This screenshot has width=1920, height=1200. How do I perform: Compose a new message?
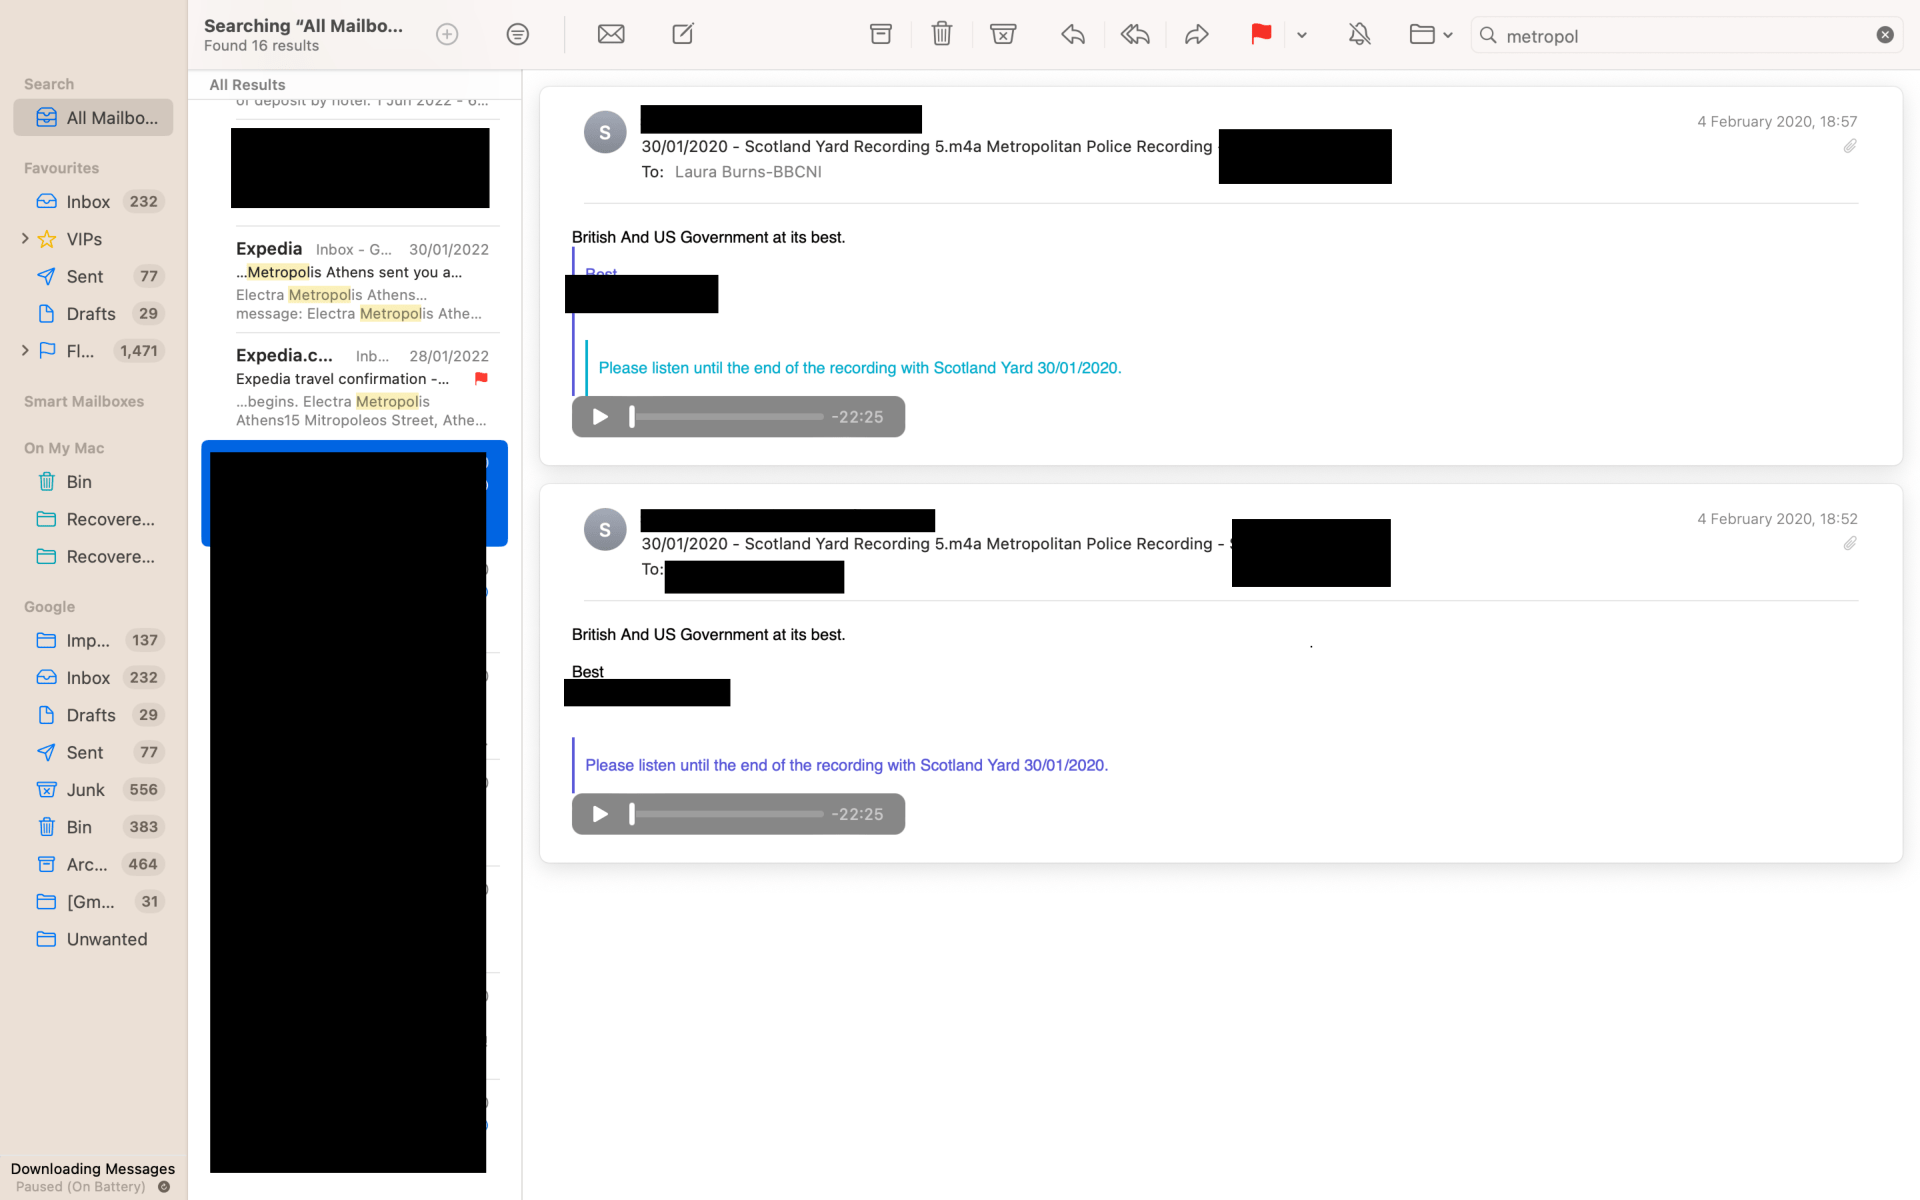pyautogui.click(x=683, y=34)
